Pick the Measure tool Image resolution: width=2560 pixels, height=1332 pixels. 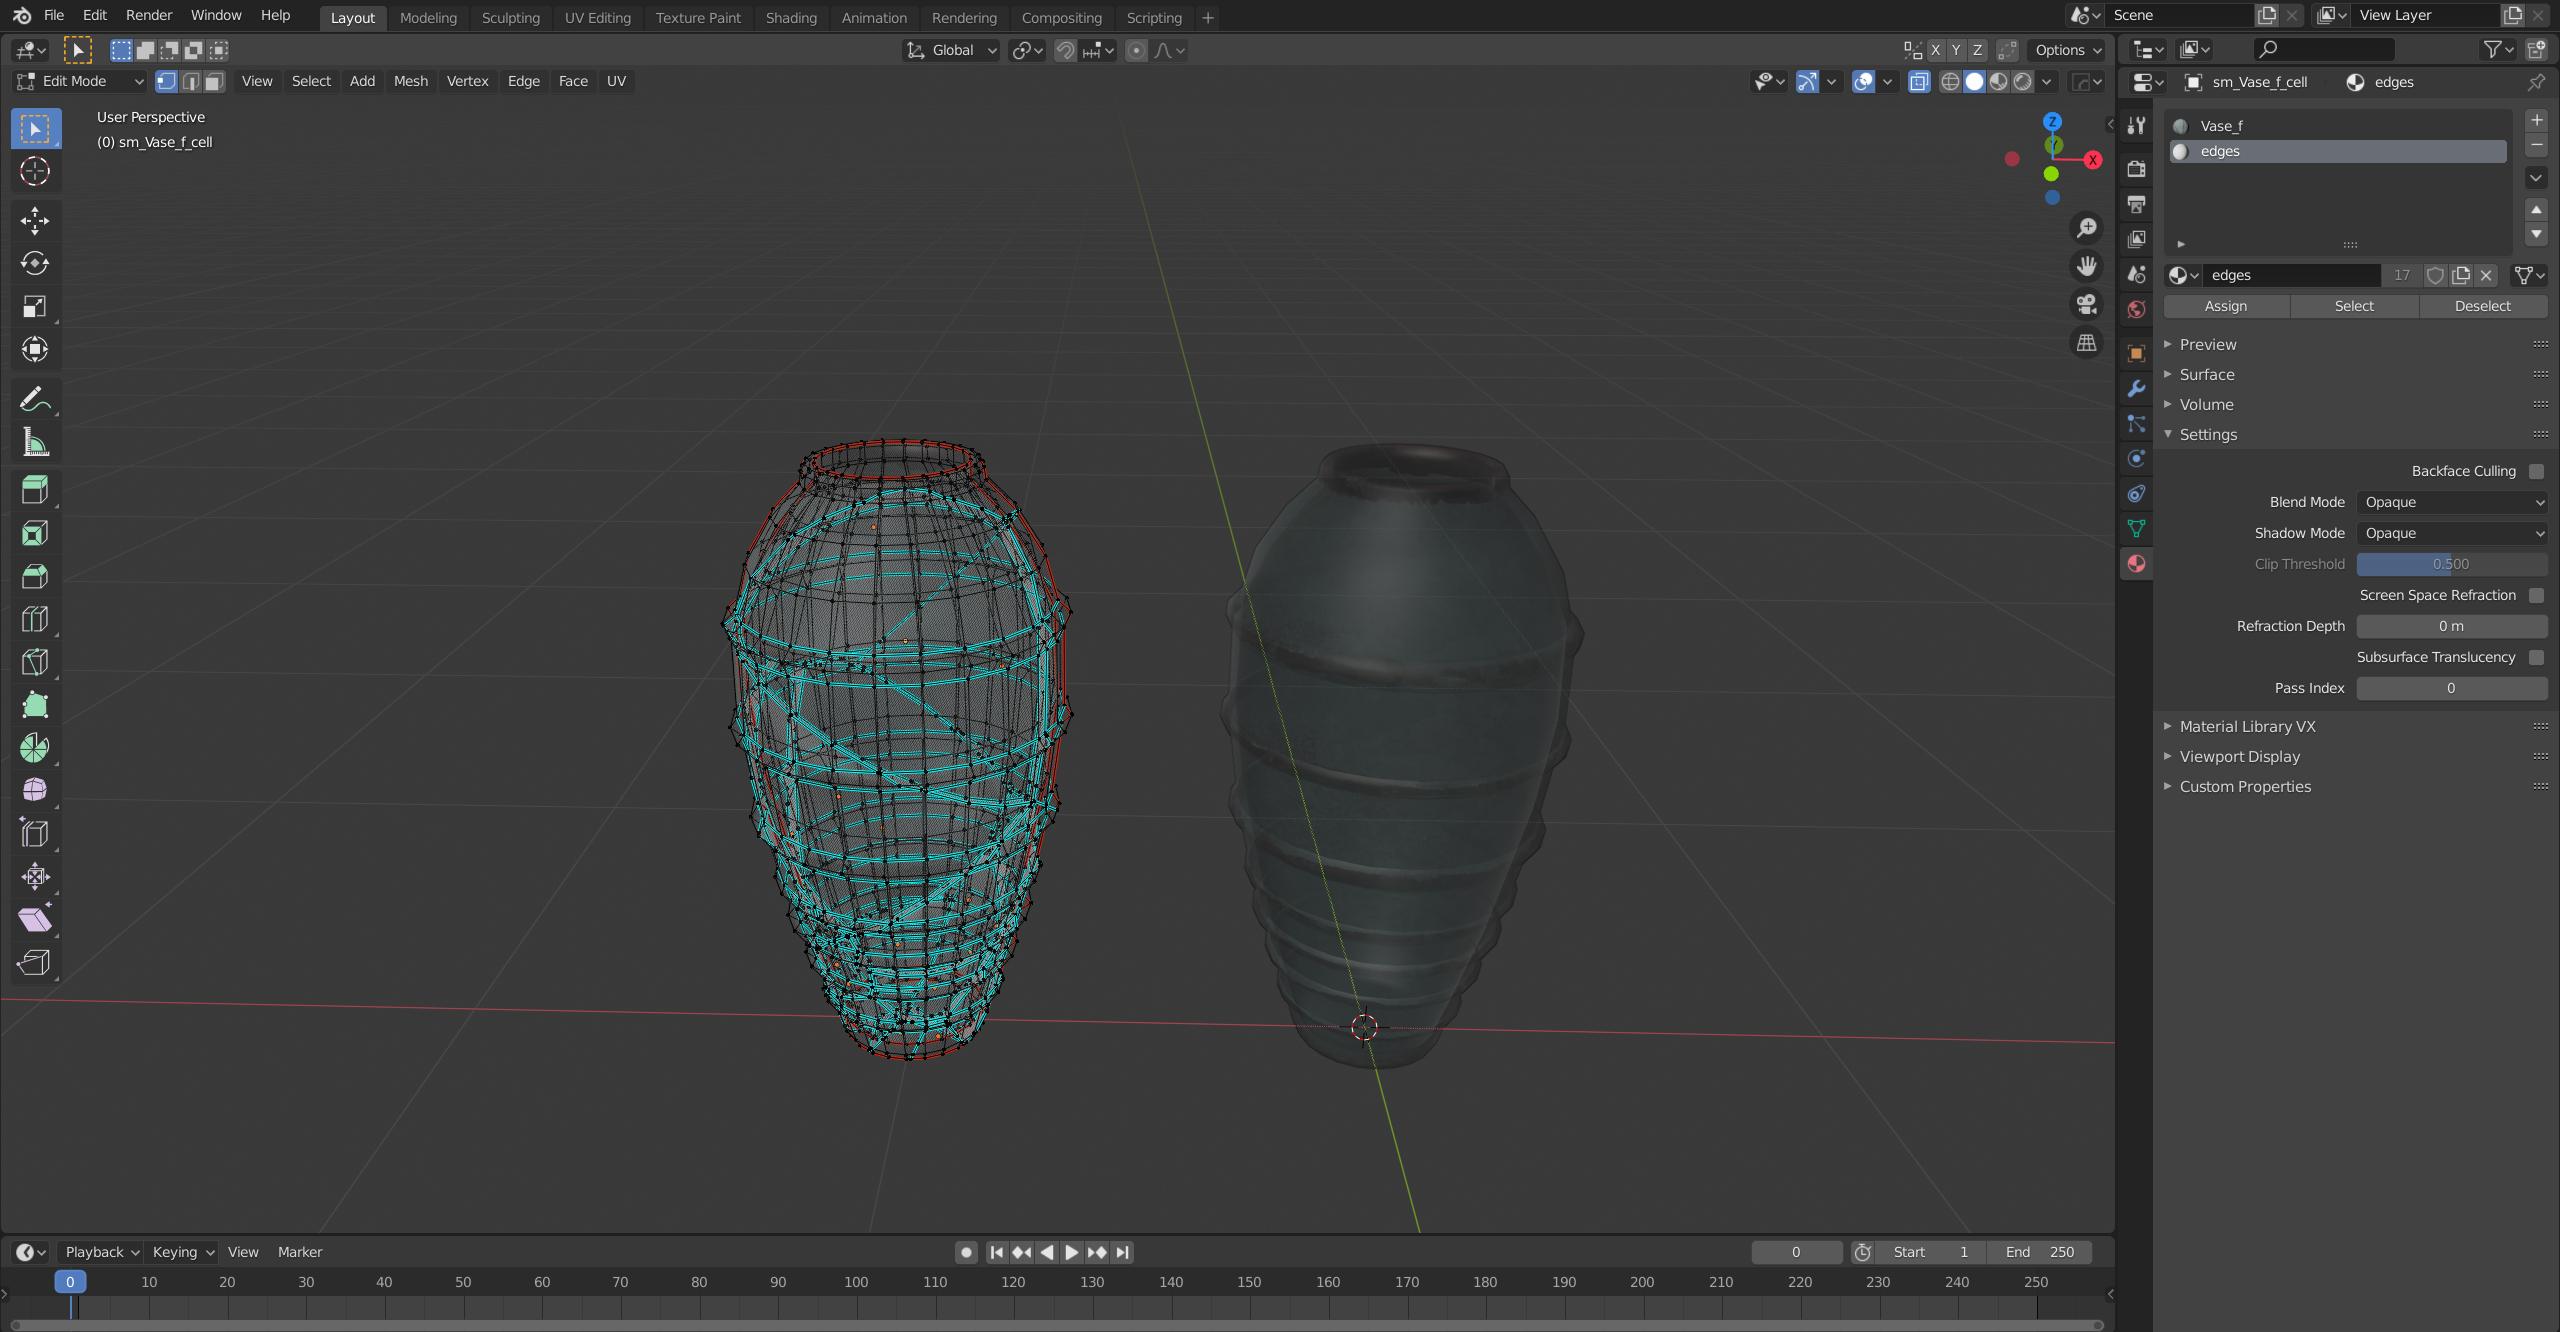coord(35,443)
